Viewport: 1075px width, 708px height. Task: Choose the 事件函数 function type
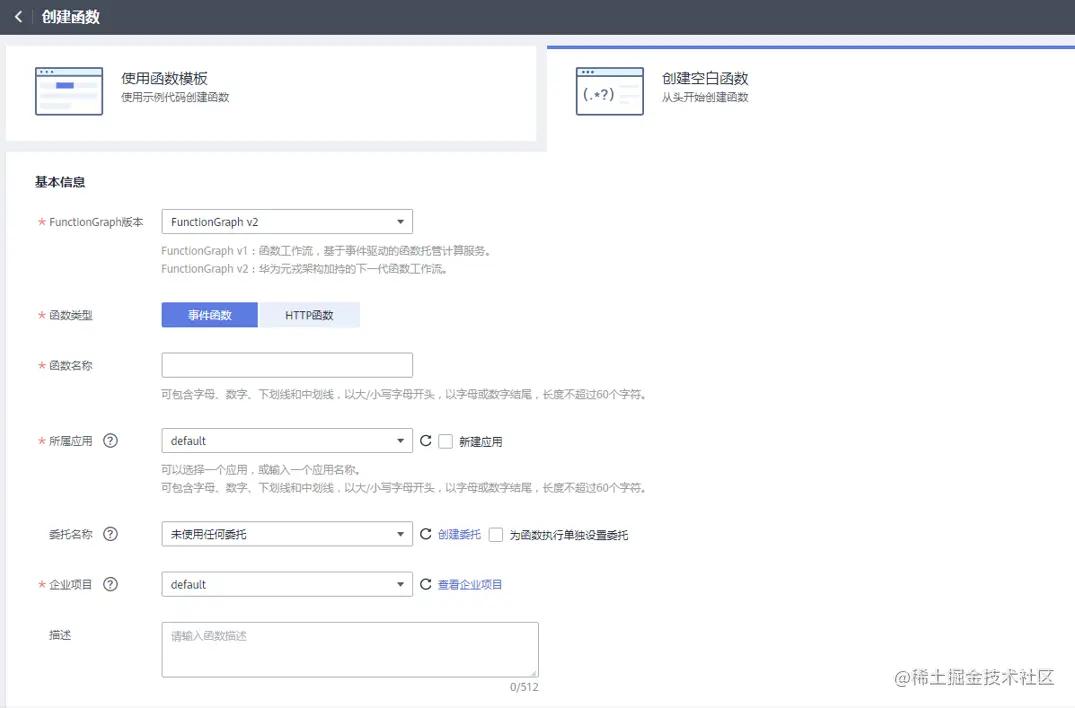tap(210, 315)
